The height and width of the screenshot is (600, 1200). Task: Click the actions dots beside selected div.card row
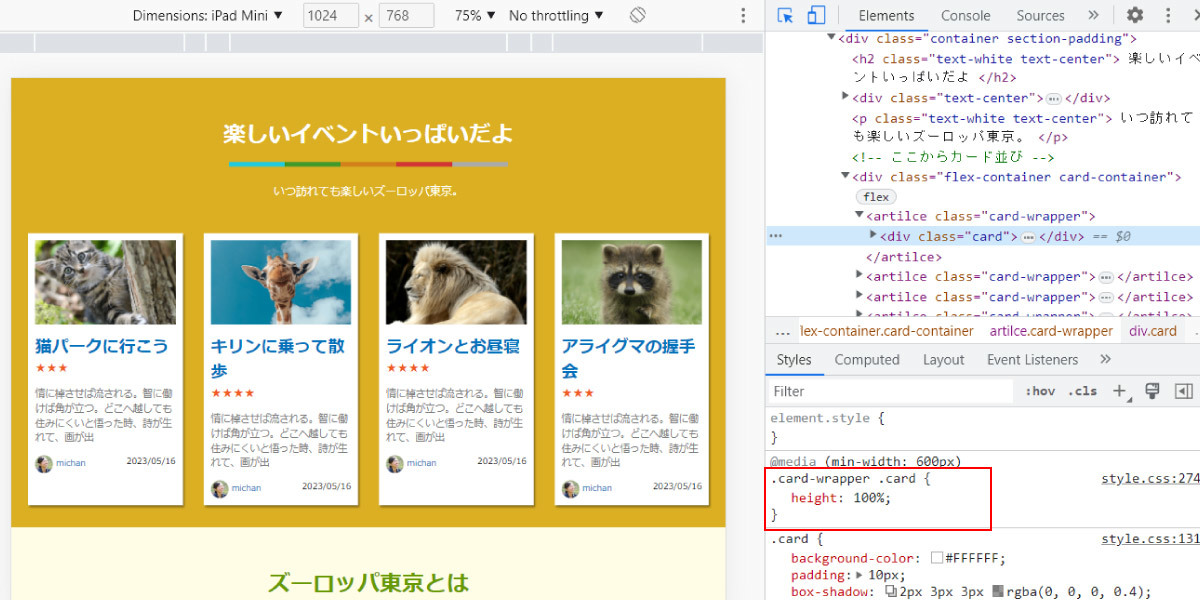coord(776,237)
